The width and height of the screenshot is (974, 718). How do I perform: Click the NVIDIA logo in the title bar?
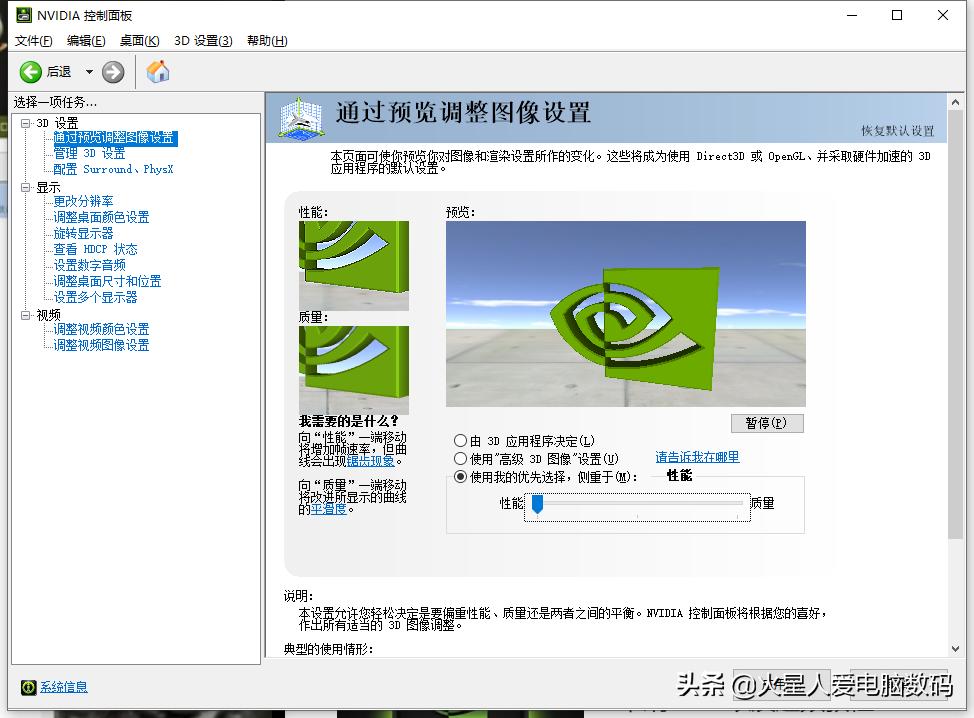[23, 15]
